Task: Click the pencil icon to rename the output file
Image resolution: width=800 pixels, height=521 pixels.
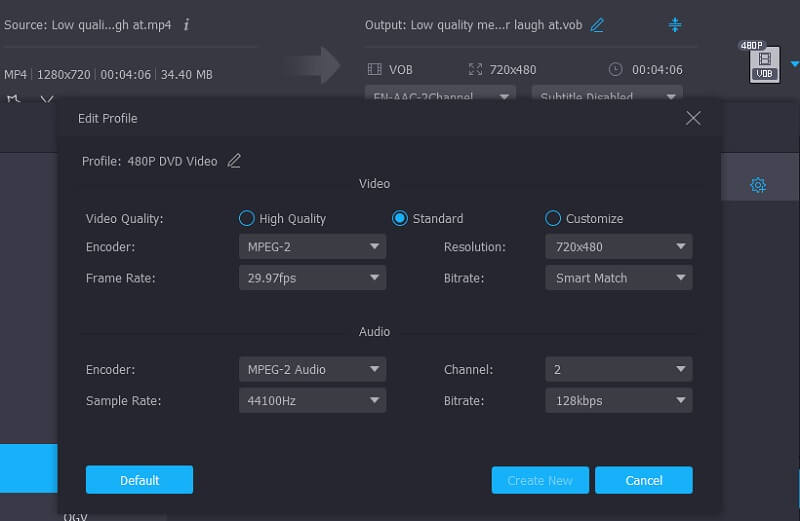Action: point(597,25)
